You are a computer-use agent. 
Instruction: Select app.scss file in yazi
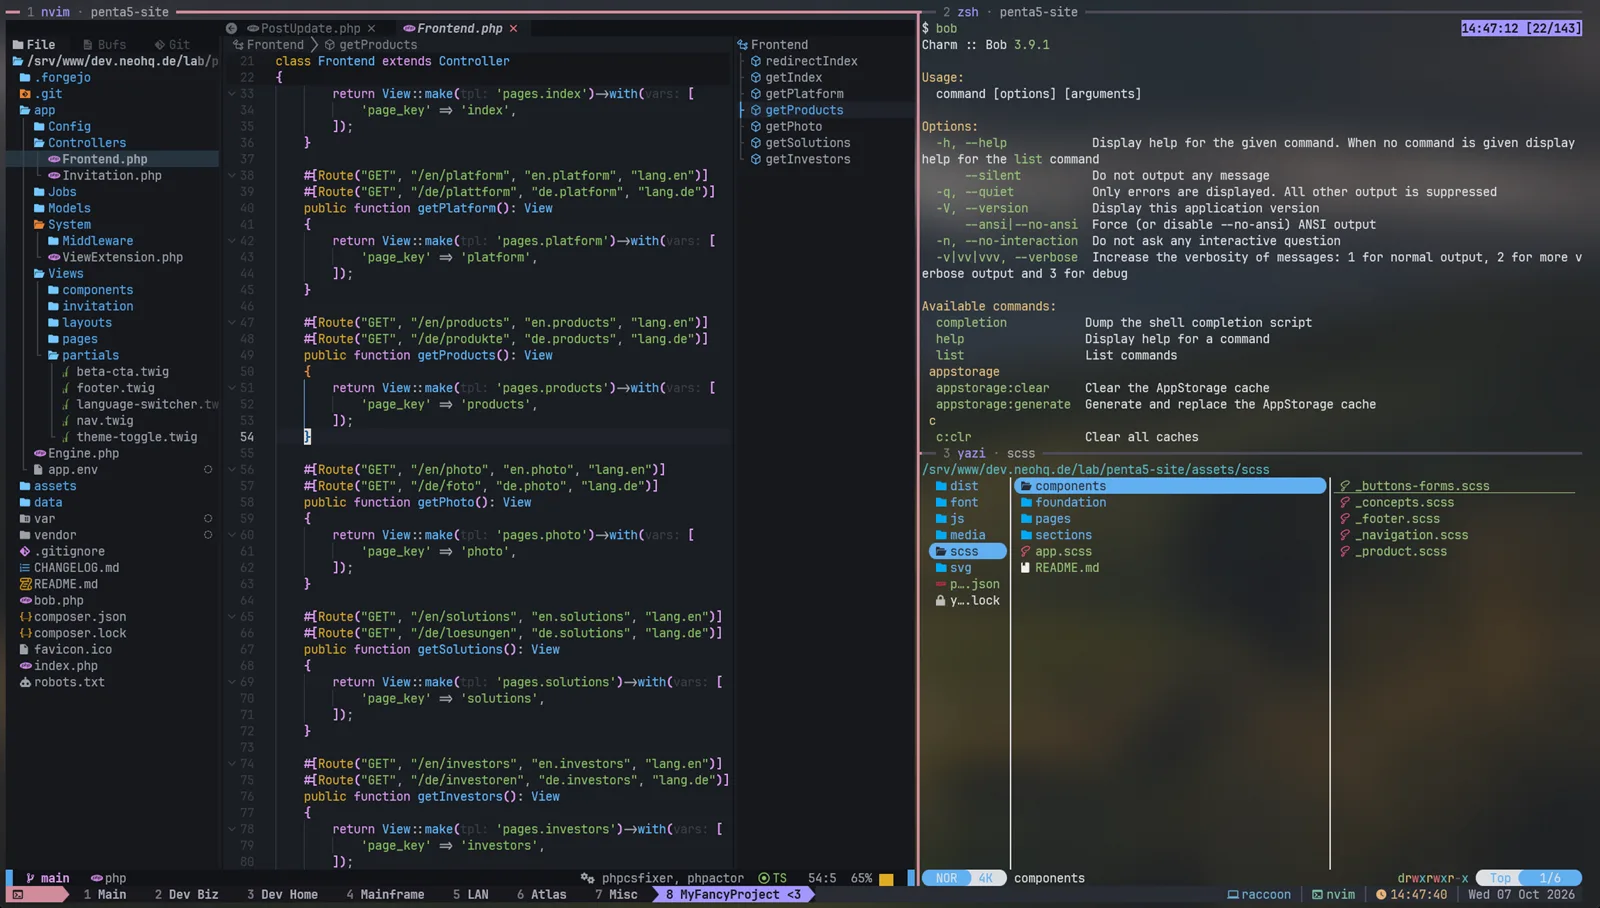tap(1063, 551)
